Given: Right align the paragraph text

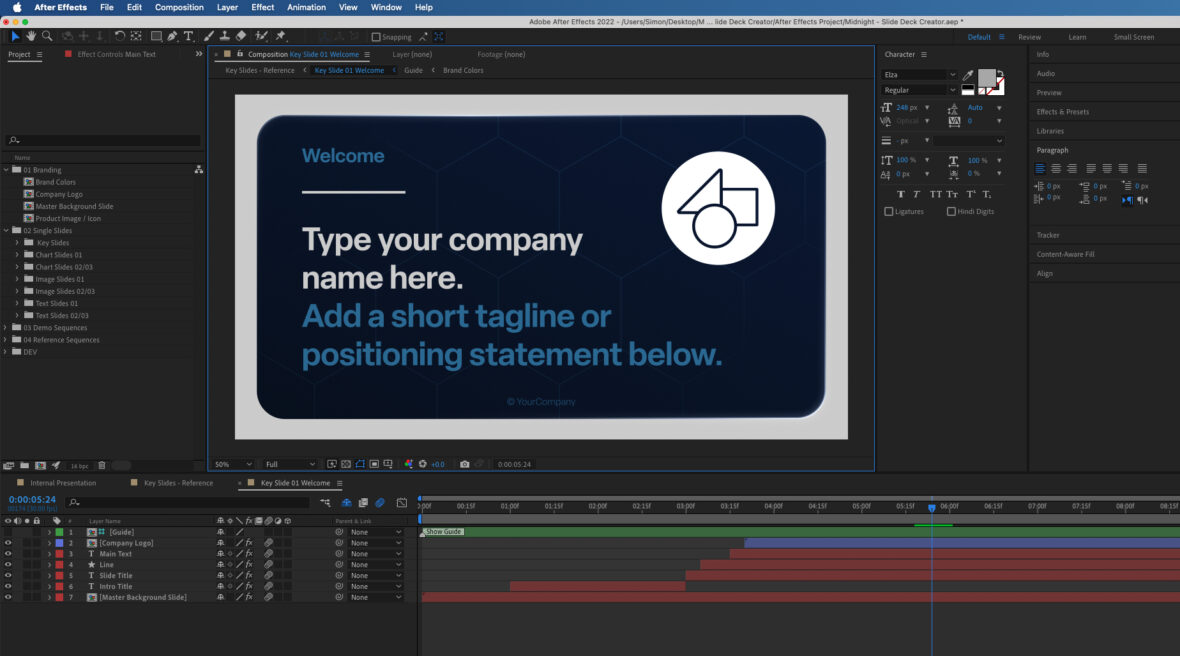Looking at the screenshot, I should tap(1072, 169).
